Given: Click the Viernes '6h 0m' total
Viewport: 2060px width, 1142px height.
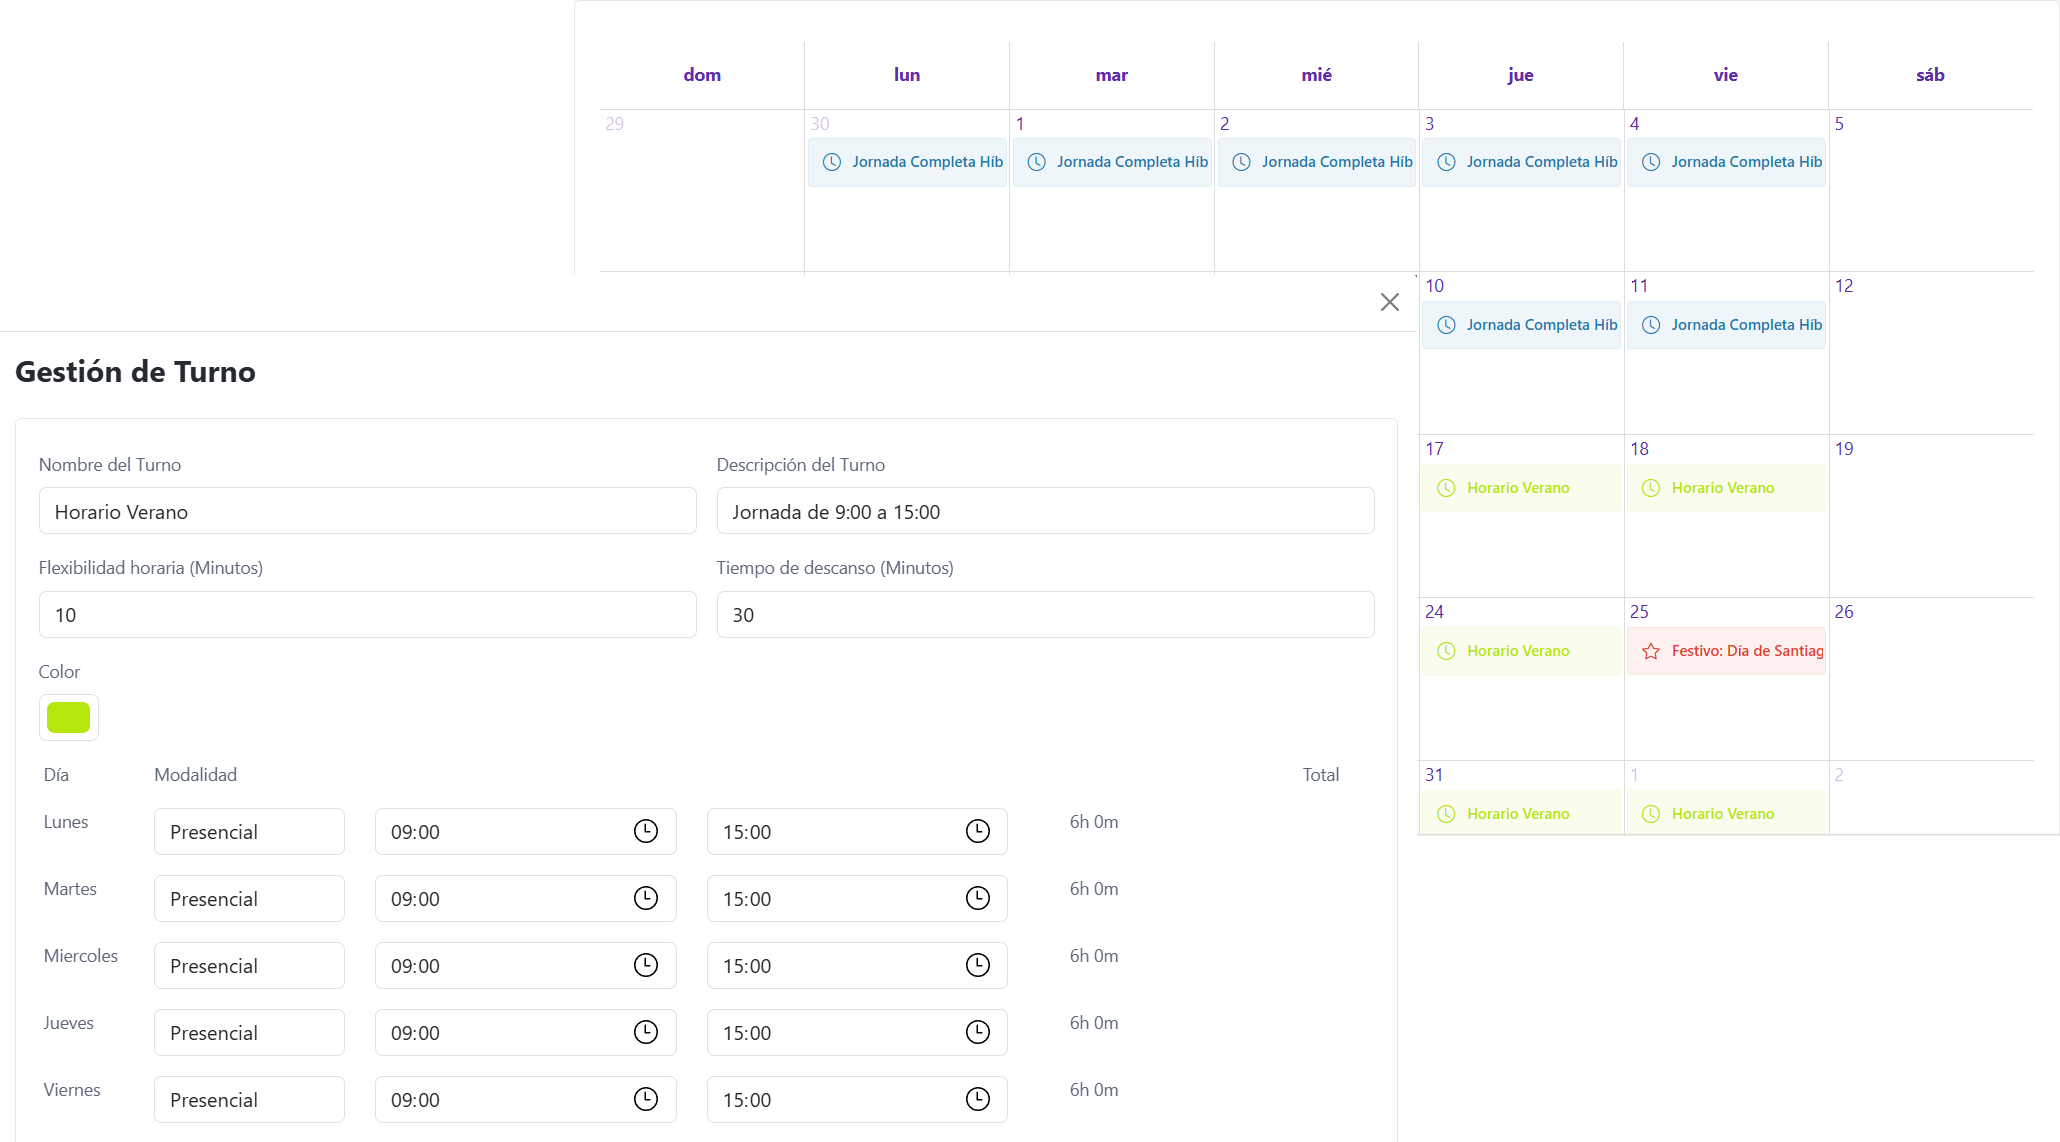Looking at the screenshot, I should click(1094, 1090).
